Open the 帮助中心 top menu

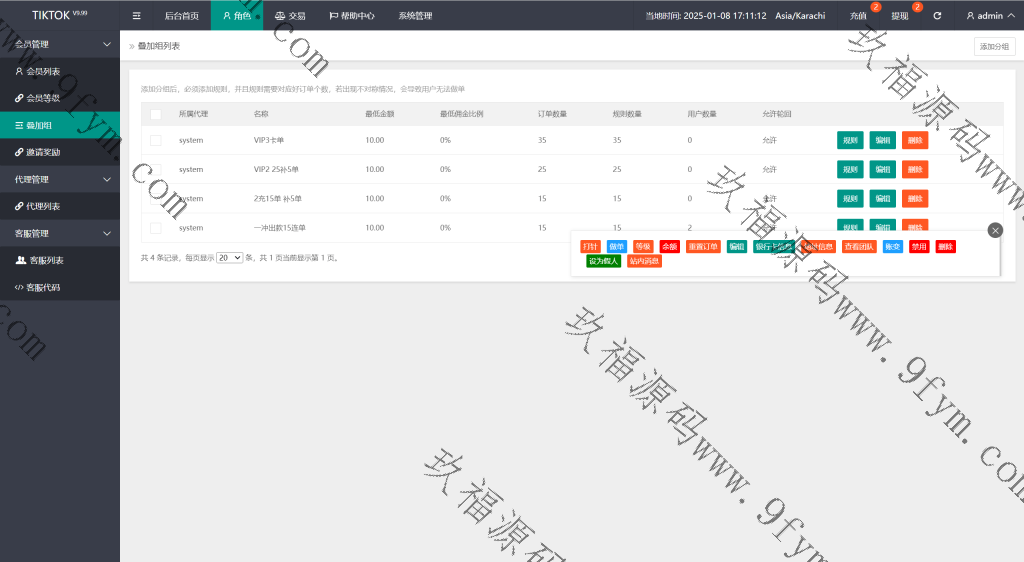tap(351, 16)
